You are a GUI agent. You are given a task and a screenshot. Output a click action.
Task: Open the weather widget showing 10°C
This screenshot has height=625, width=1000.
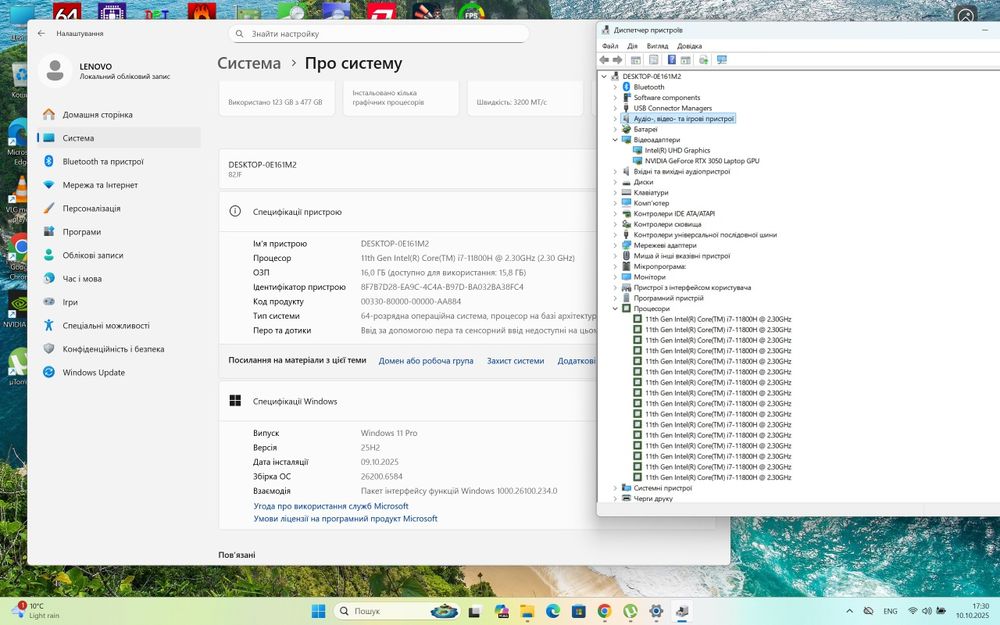(x=36, y=610)
